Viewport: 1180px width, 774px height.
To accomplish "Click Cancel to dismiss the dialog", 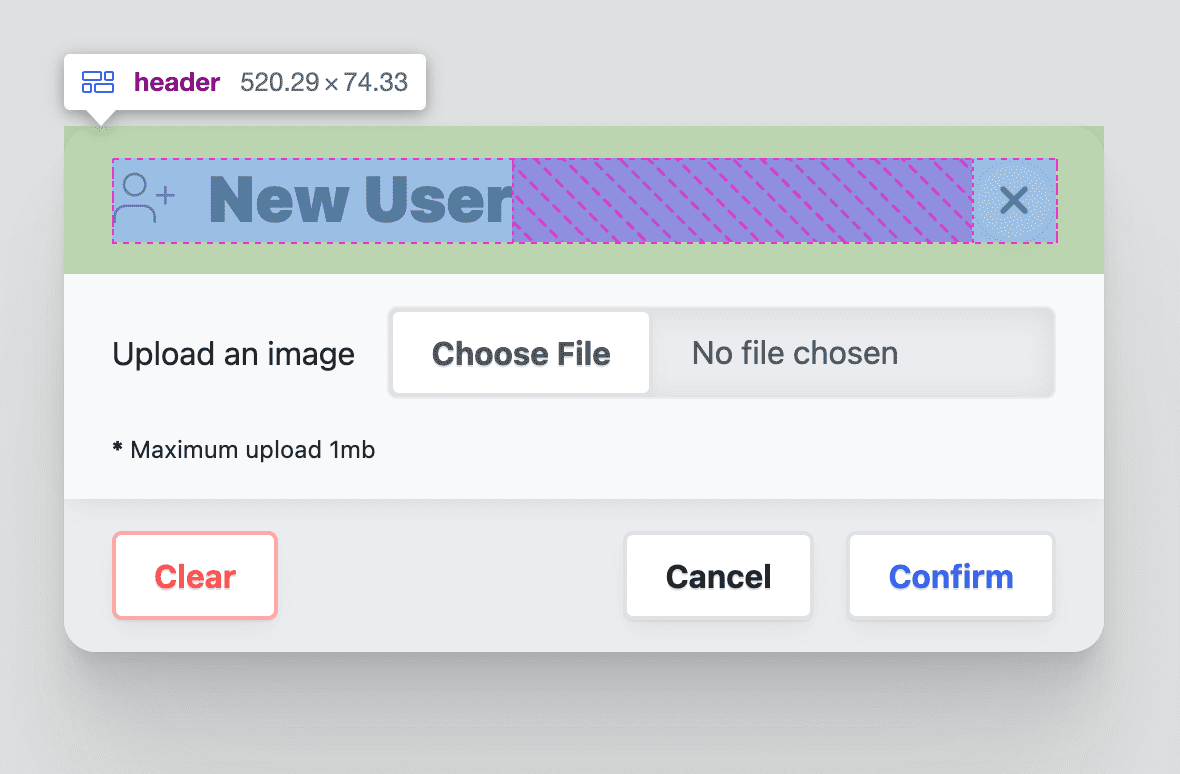I will point(718,576).
